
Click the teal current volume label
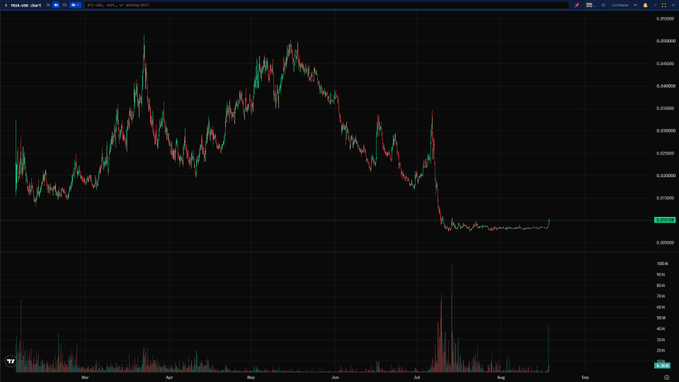(662, 366)
